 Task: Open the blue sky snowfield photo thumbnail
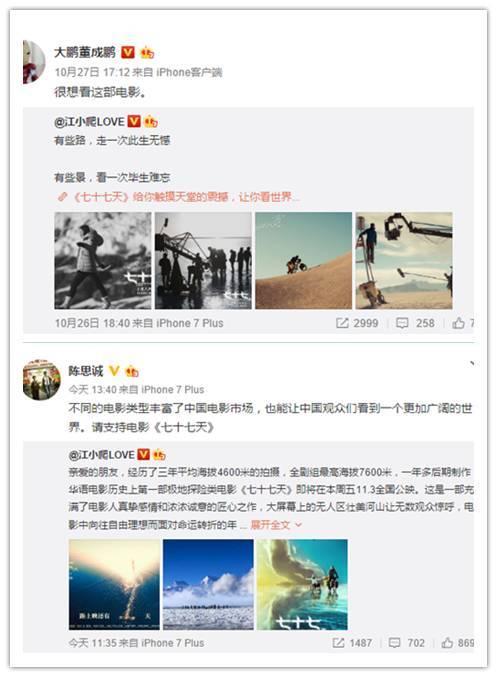[208, 585]
